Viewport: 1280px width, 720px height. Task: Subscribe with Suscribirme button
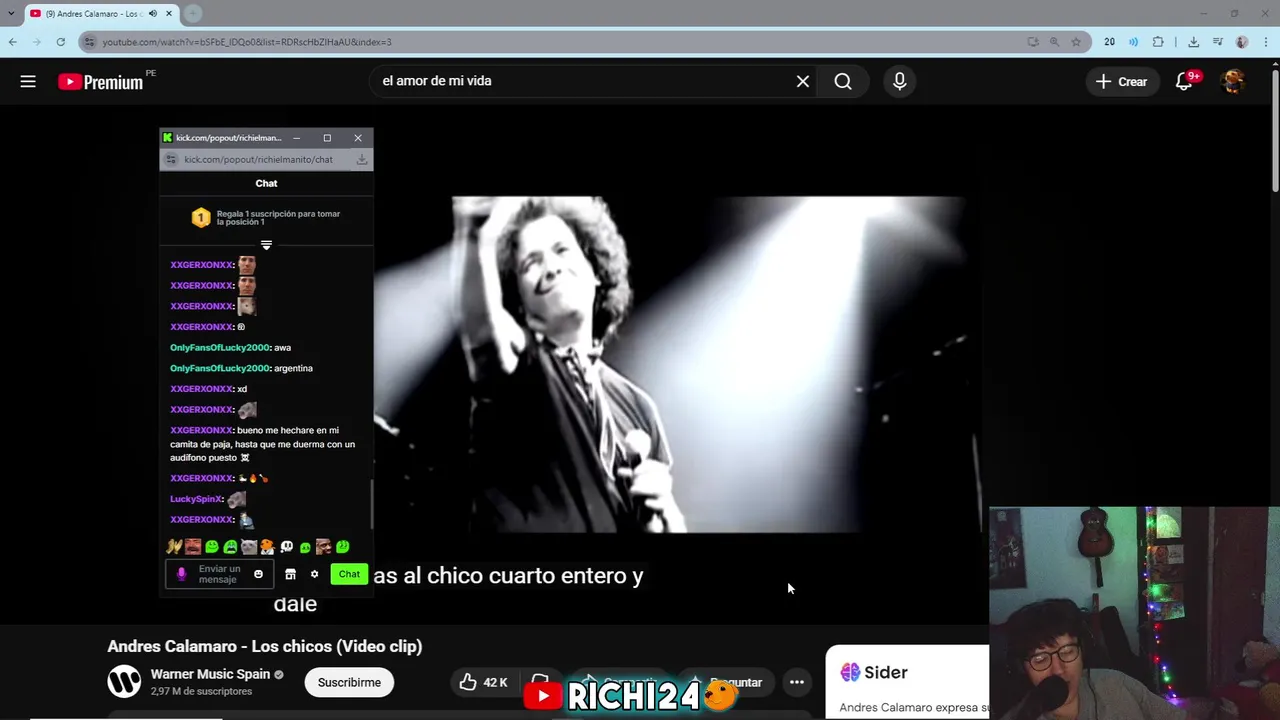pos(349,682)
